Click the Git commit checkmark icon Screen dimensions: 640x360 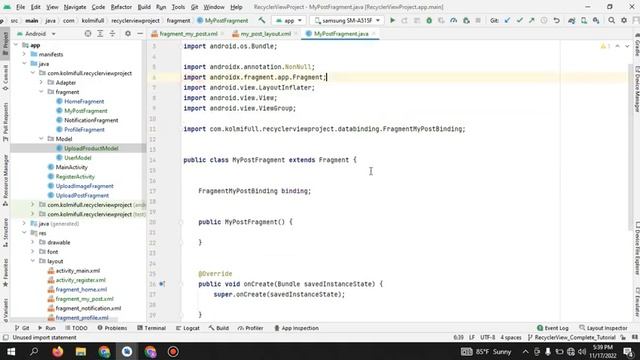pyautogui.click(x=520, y=20)
